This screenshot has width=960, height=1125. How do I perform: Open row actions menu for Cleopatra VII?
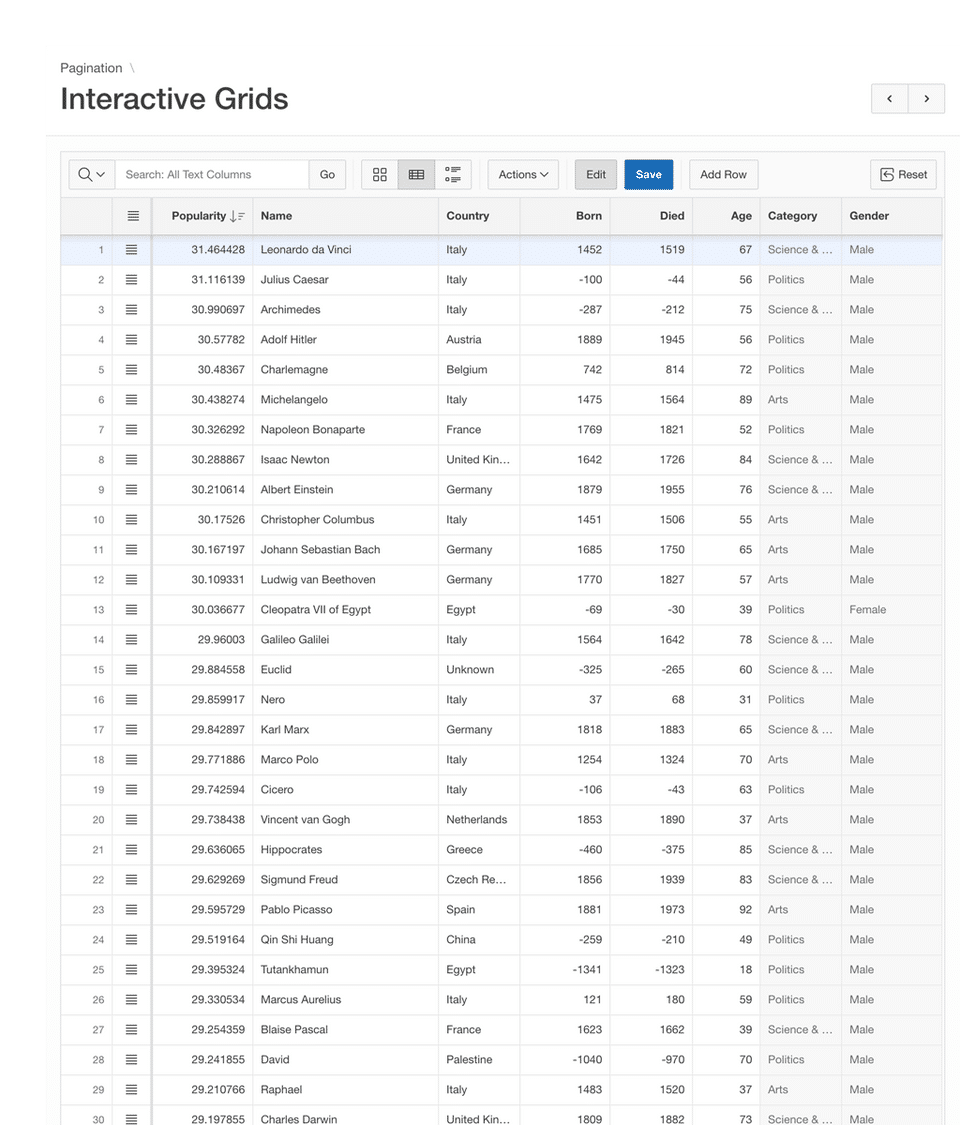tap(131, 610)
